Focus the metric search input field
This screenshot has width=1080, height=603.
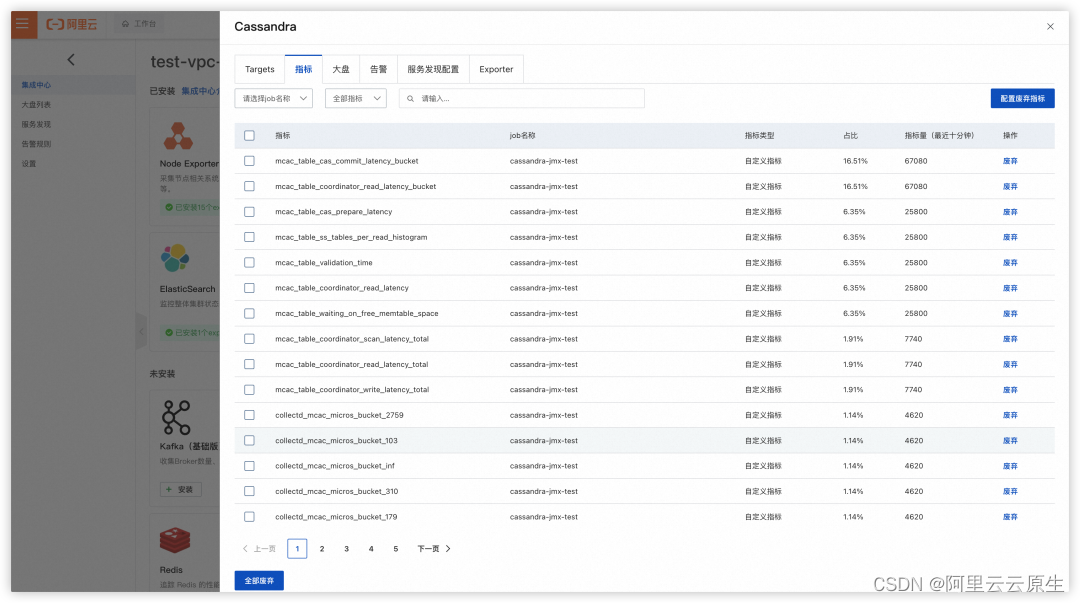pos(521,99)
